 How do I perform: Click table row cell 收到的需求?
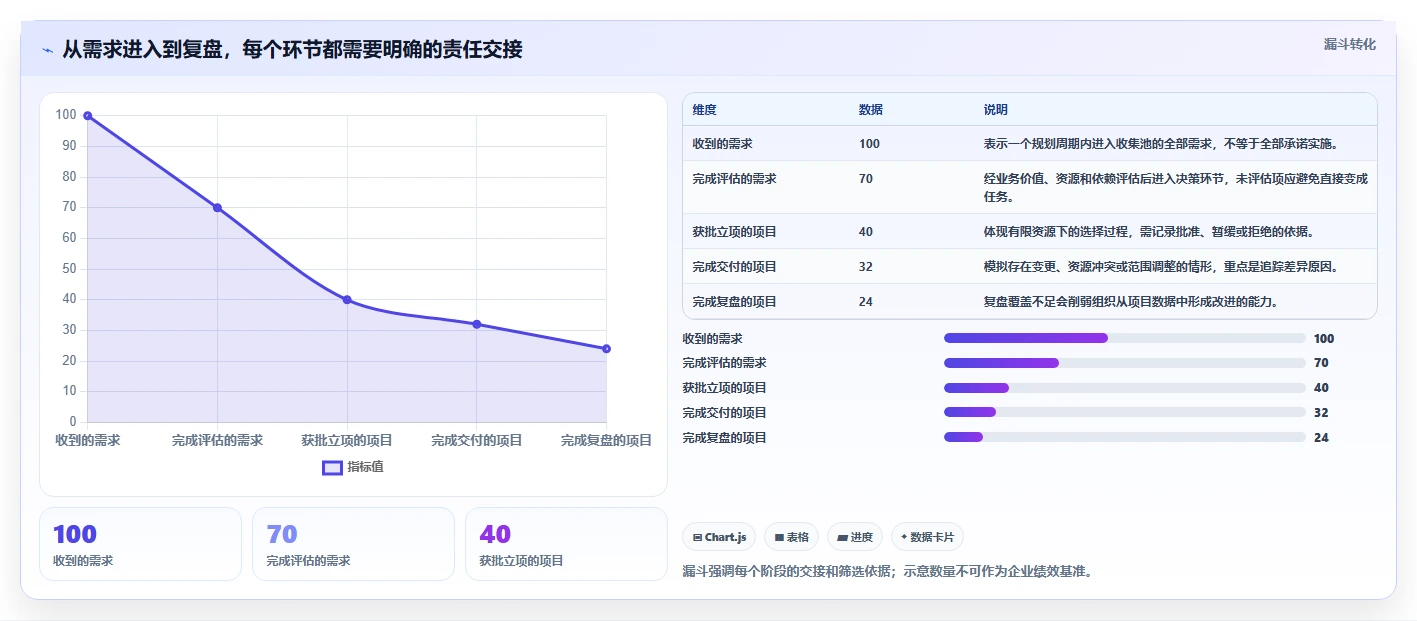point(723,144)
